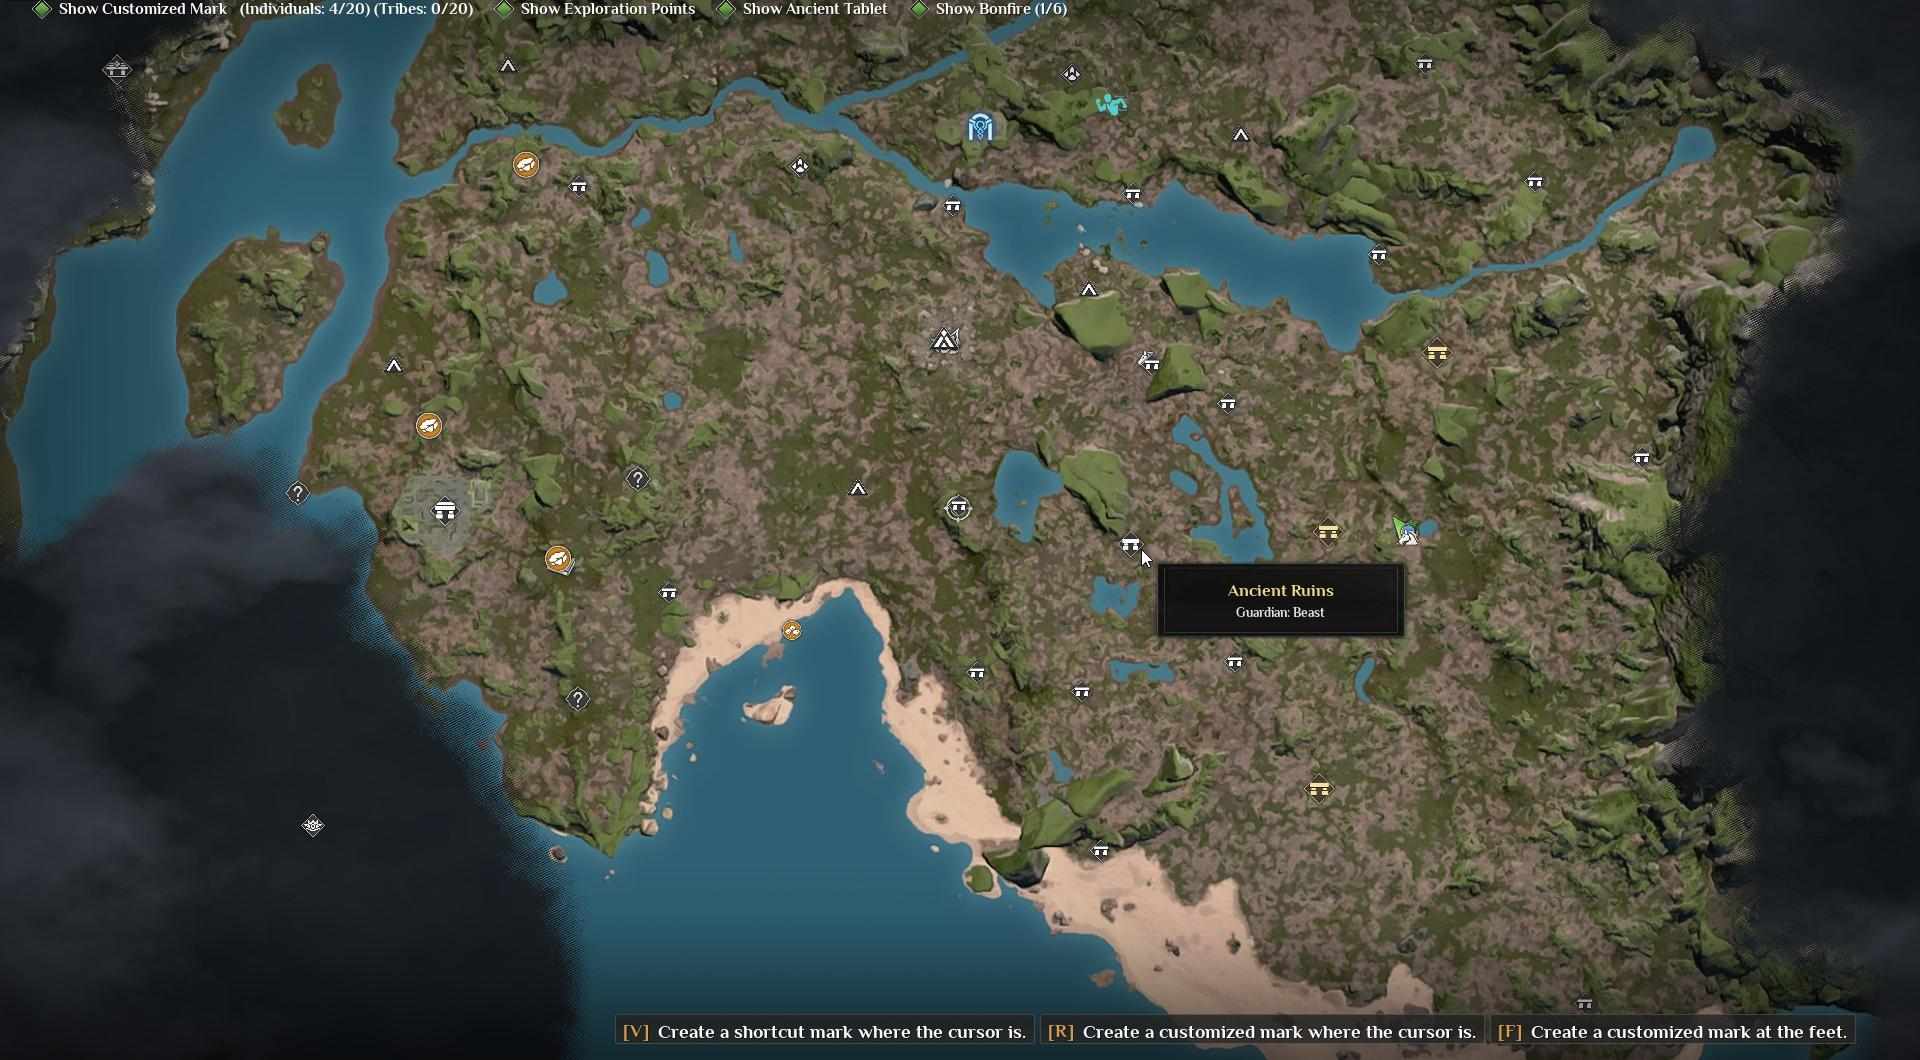Screen dimensions: 1920x1060
Task: Select the orange mount icon by the northwest river mouth
Action: point(526,165)
